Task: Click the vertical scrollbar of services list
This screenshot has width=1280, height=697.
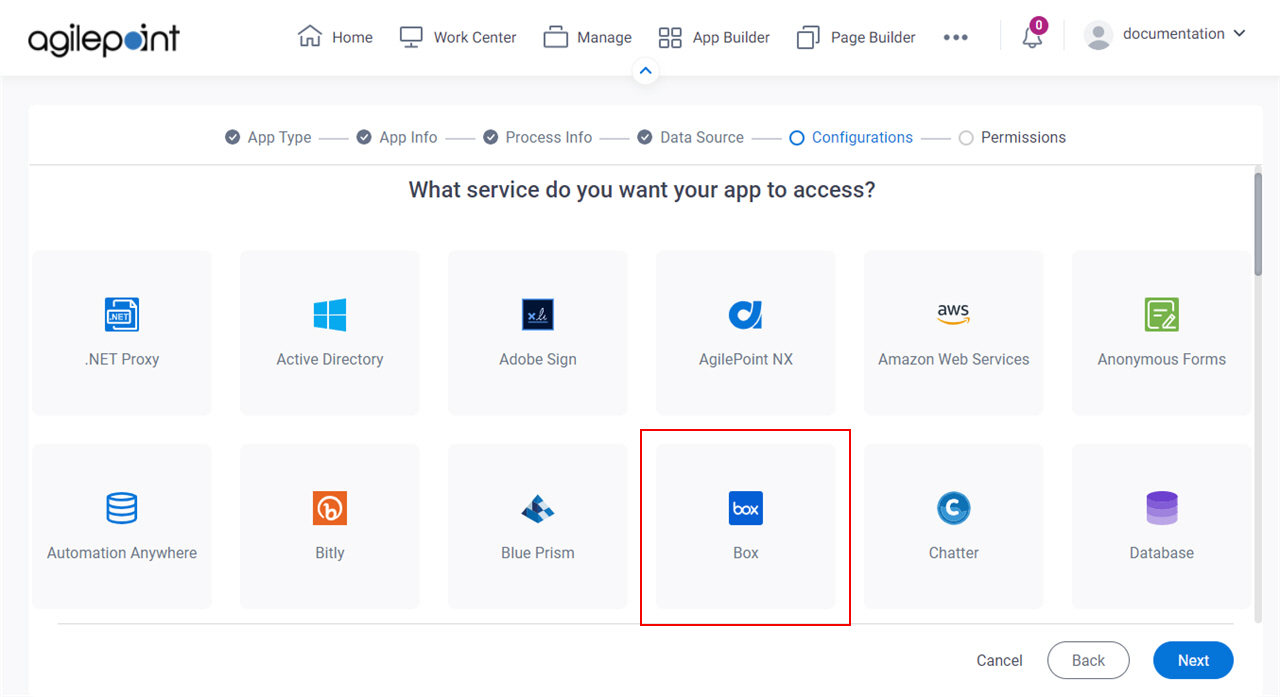Action: (x=1258, y=224)
